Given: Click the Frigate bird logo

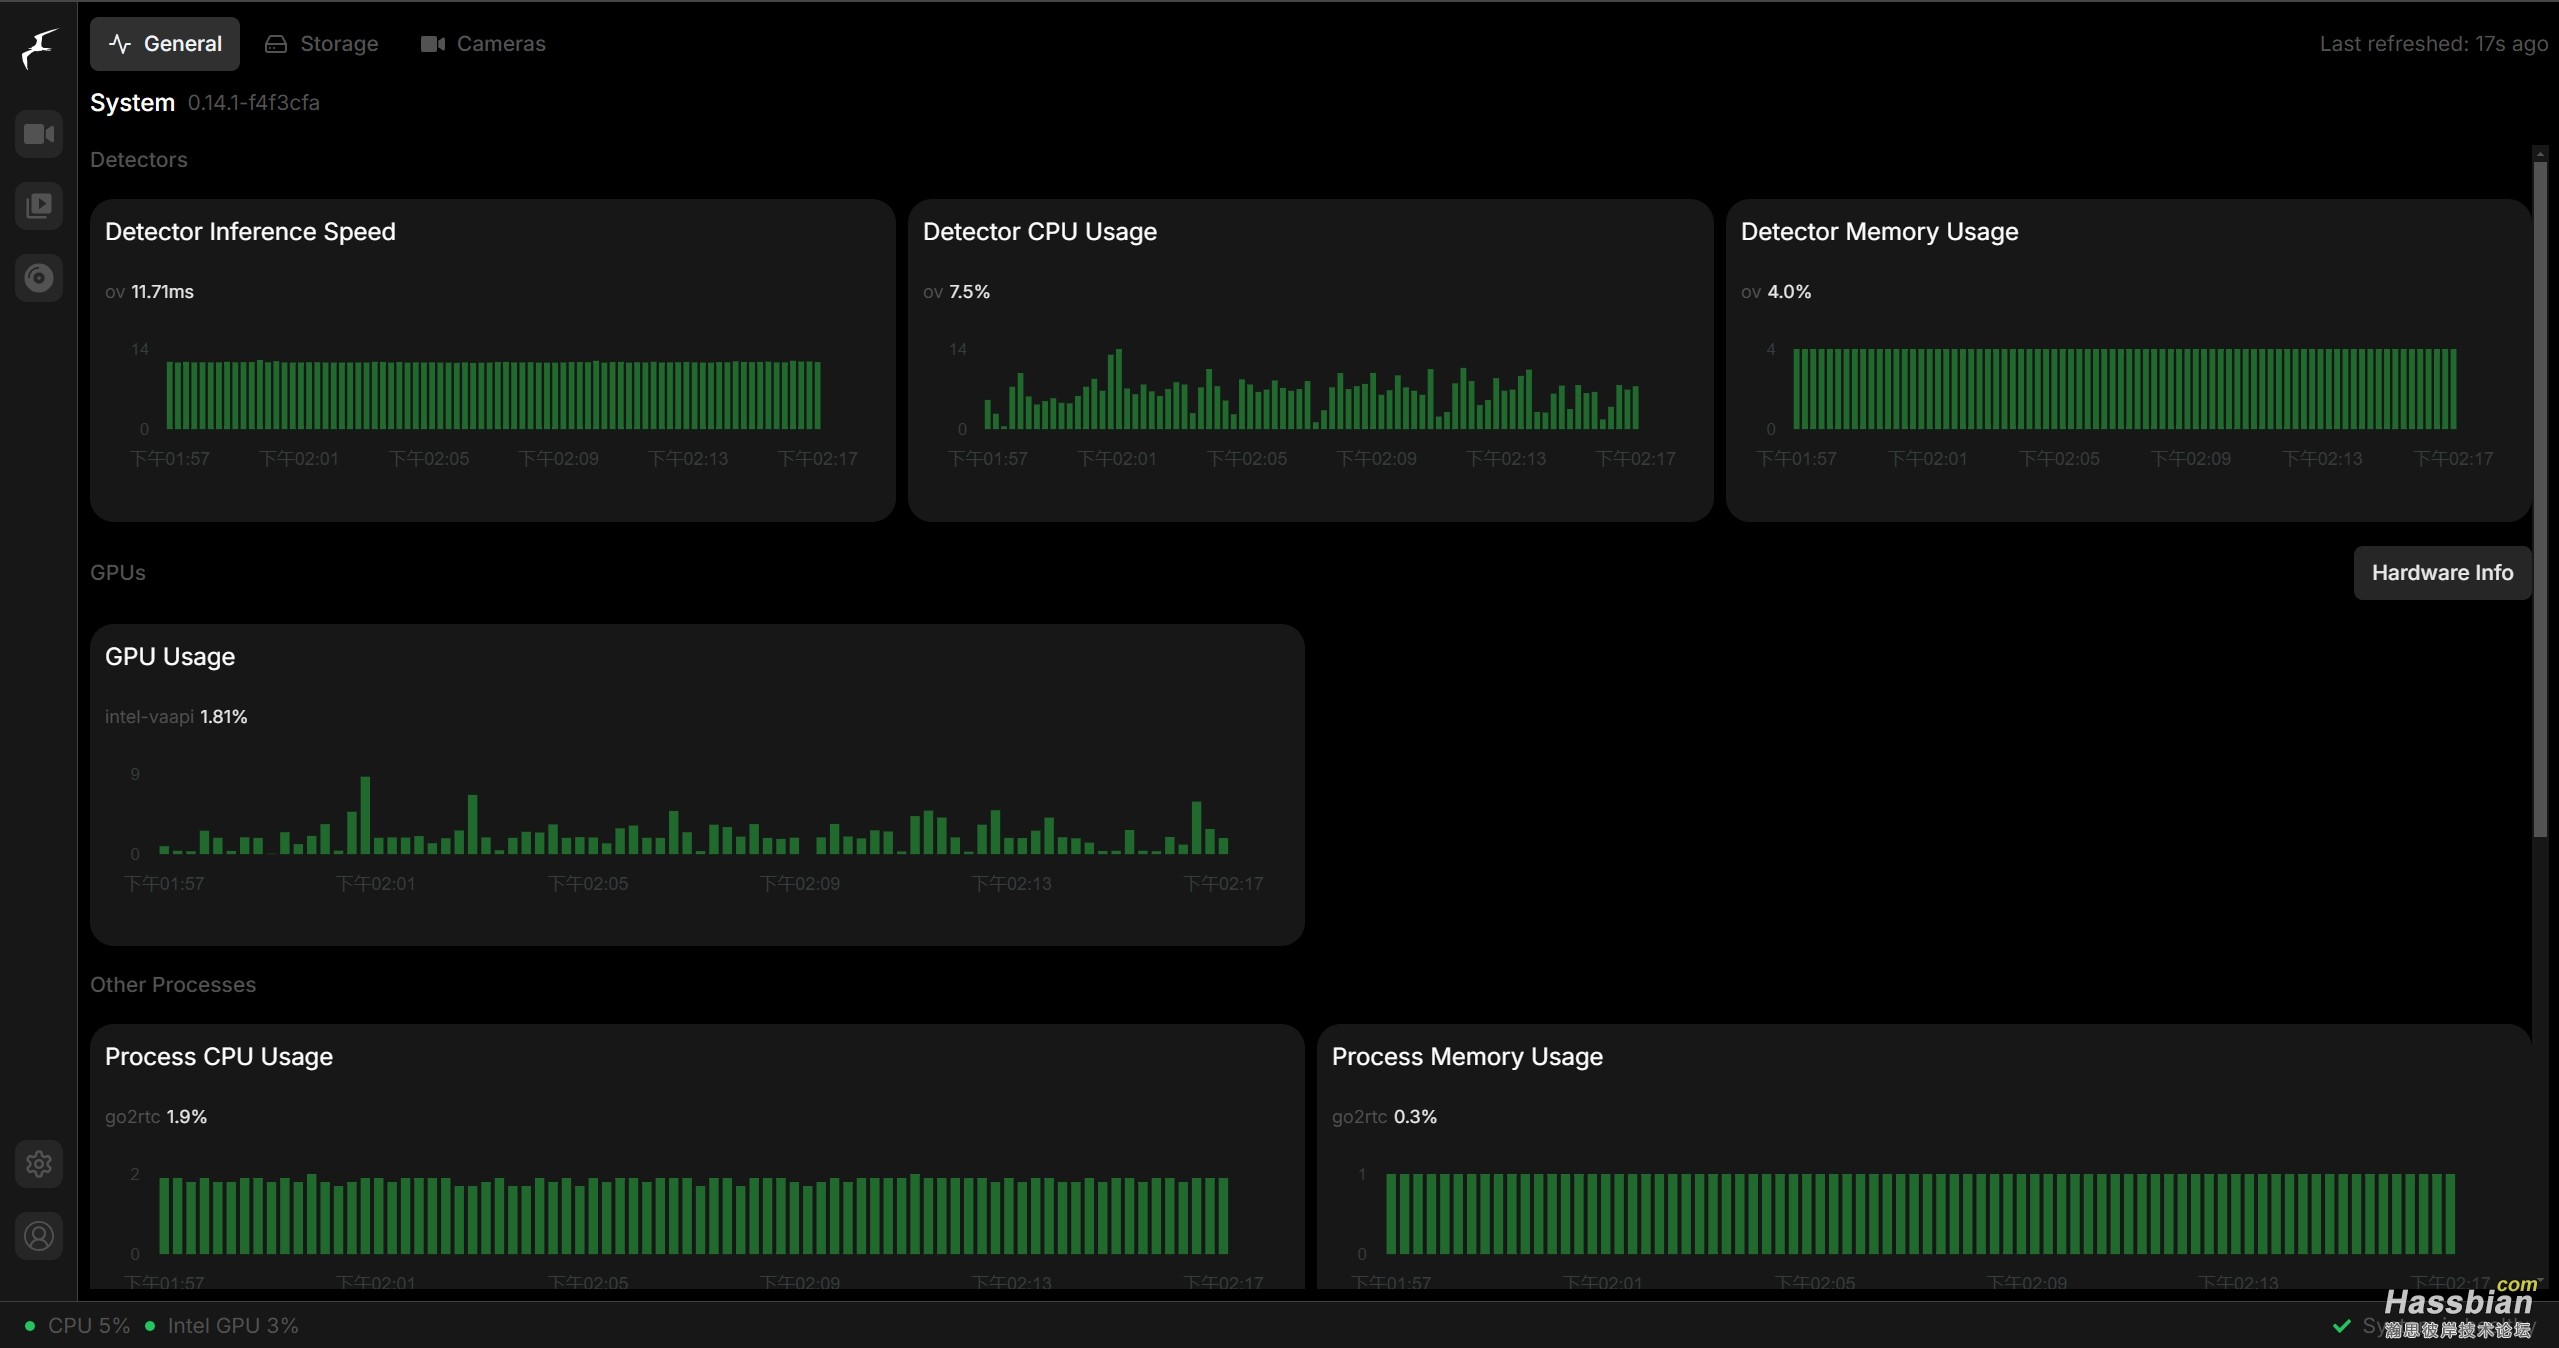Looking at the screenshot, I should pos(39,48).
